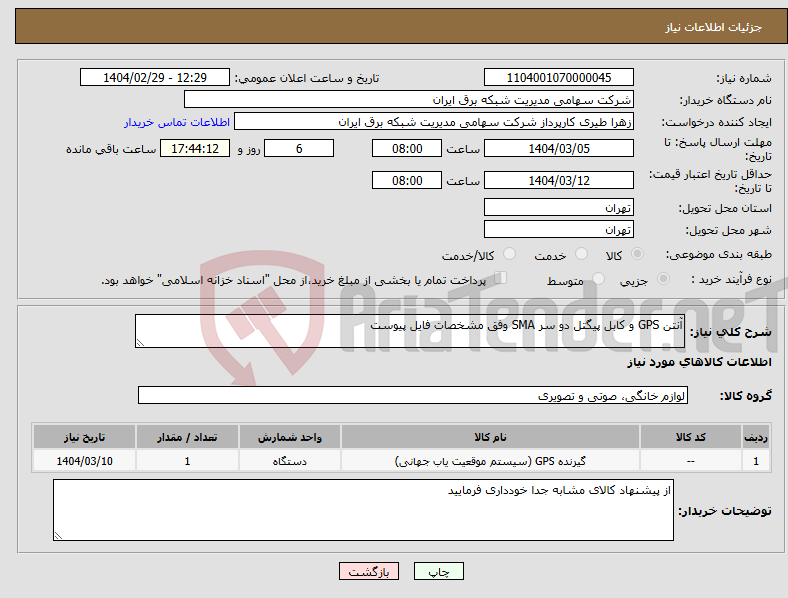The width and height of the screenshot is (788, 598).
Task: Click the need date cell 1404/03/10
Action: click(x=84, y=461)
